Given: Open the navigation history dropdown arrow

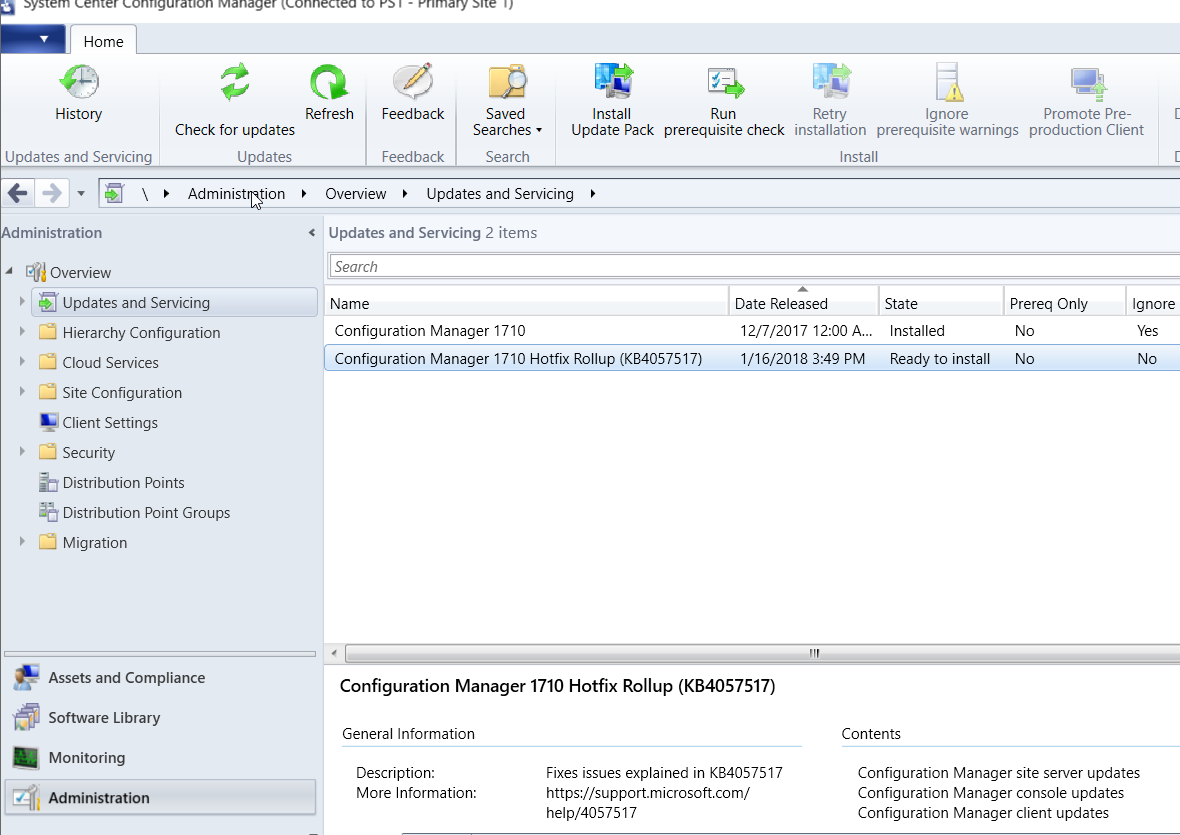Looking at the screenshot, I should point(81,194).
